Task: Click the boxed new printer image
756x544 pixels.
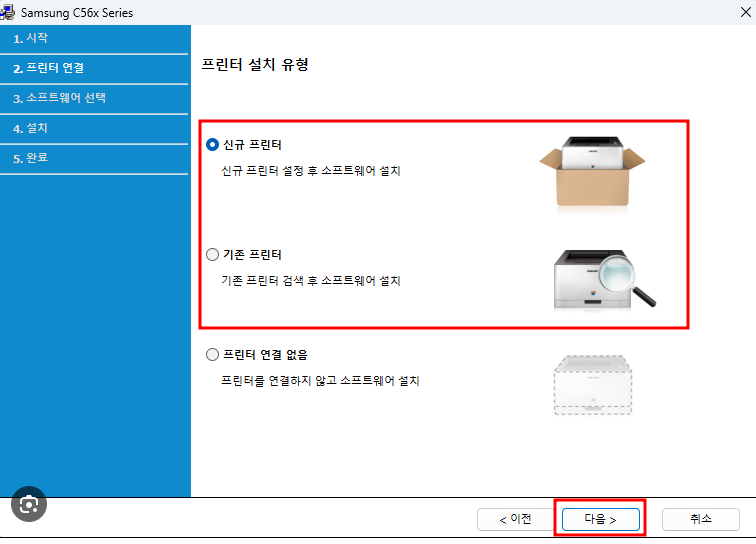Action: click(592, 172)
